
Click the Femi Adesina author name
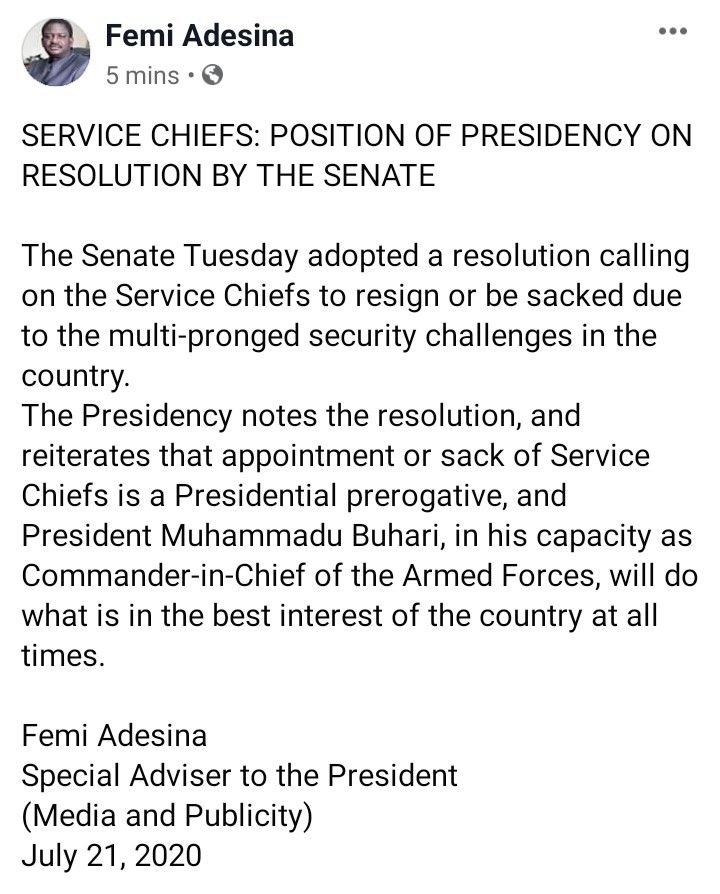tap(200, 36)
